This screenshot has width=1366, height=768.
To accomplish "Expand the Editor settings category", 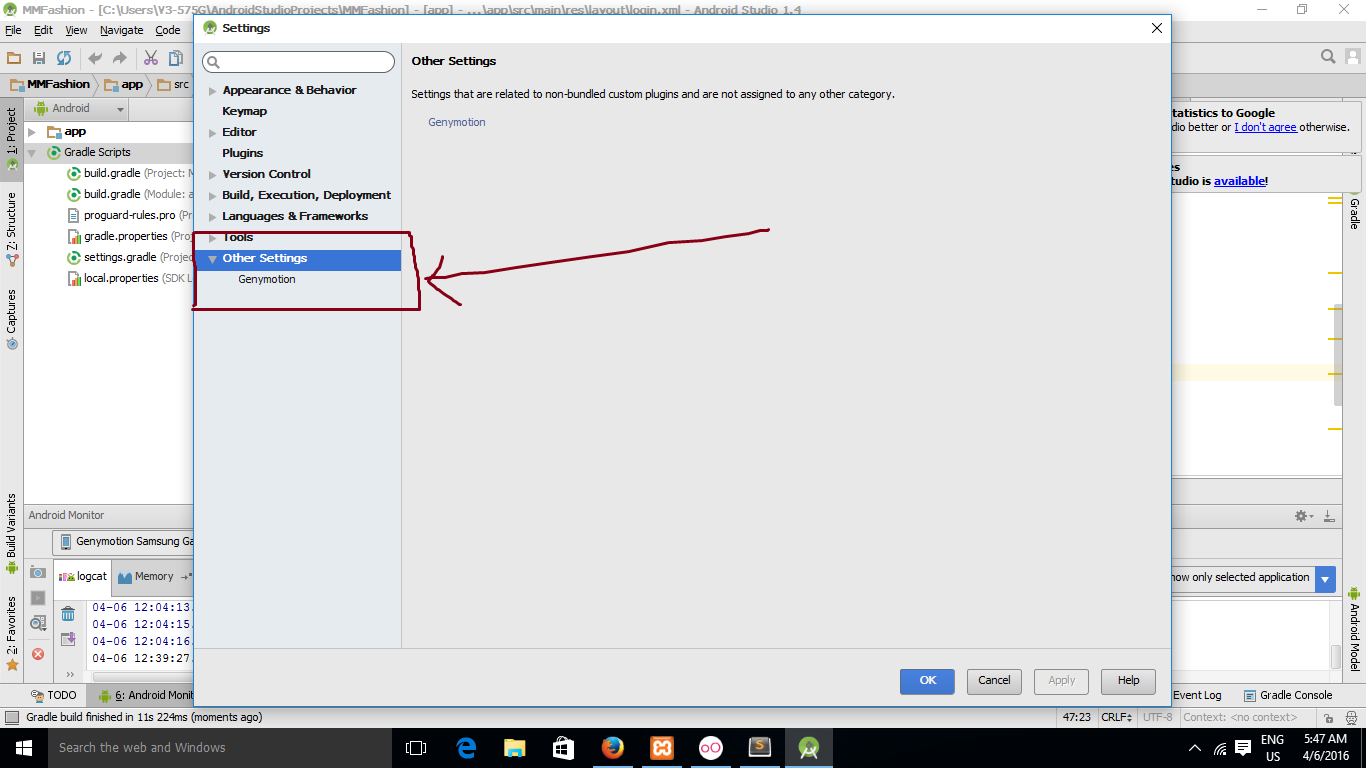I will 212,133.
